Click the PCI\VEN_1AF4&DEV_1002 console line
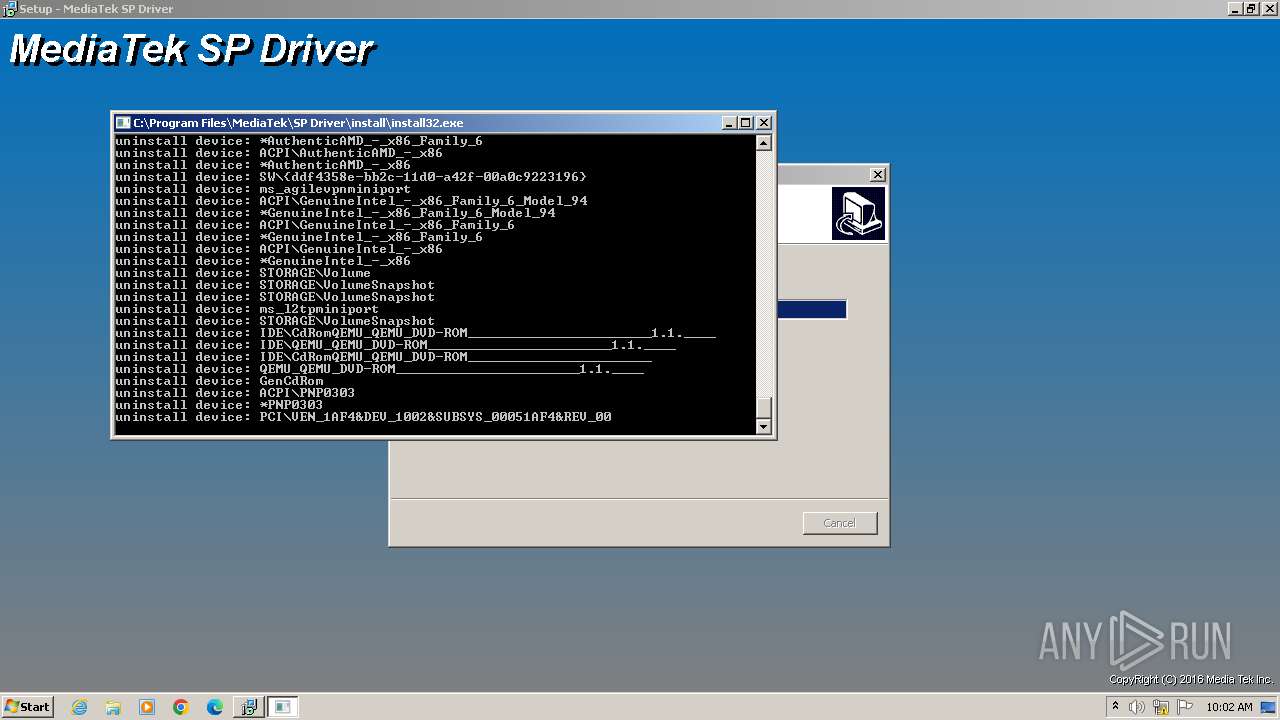This screenshot has width=1280, height=720. [363, 417]
